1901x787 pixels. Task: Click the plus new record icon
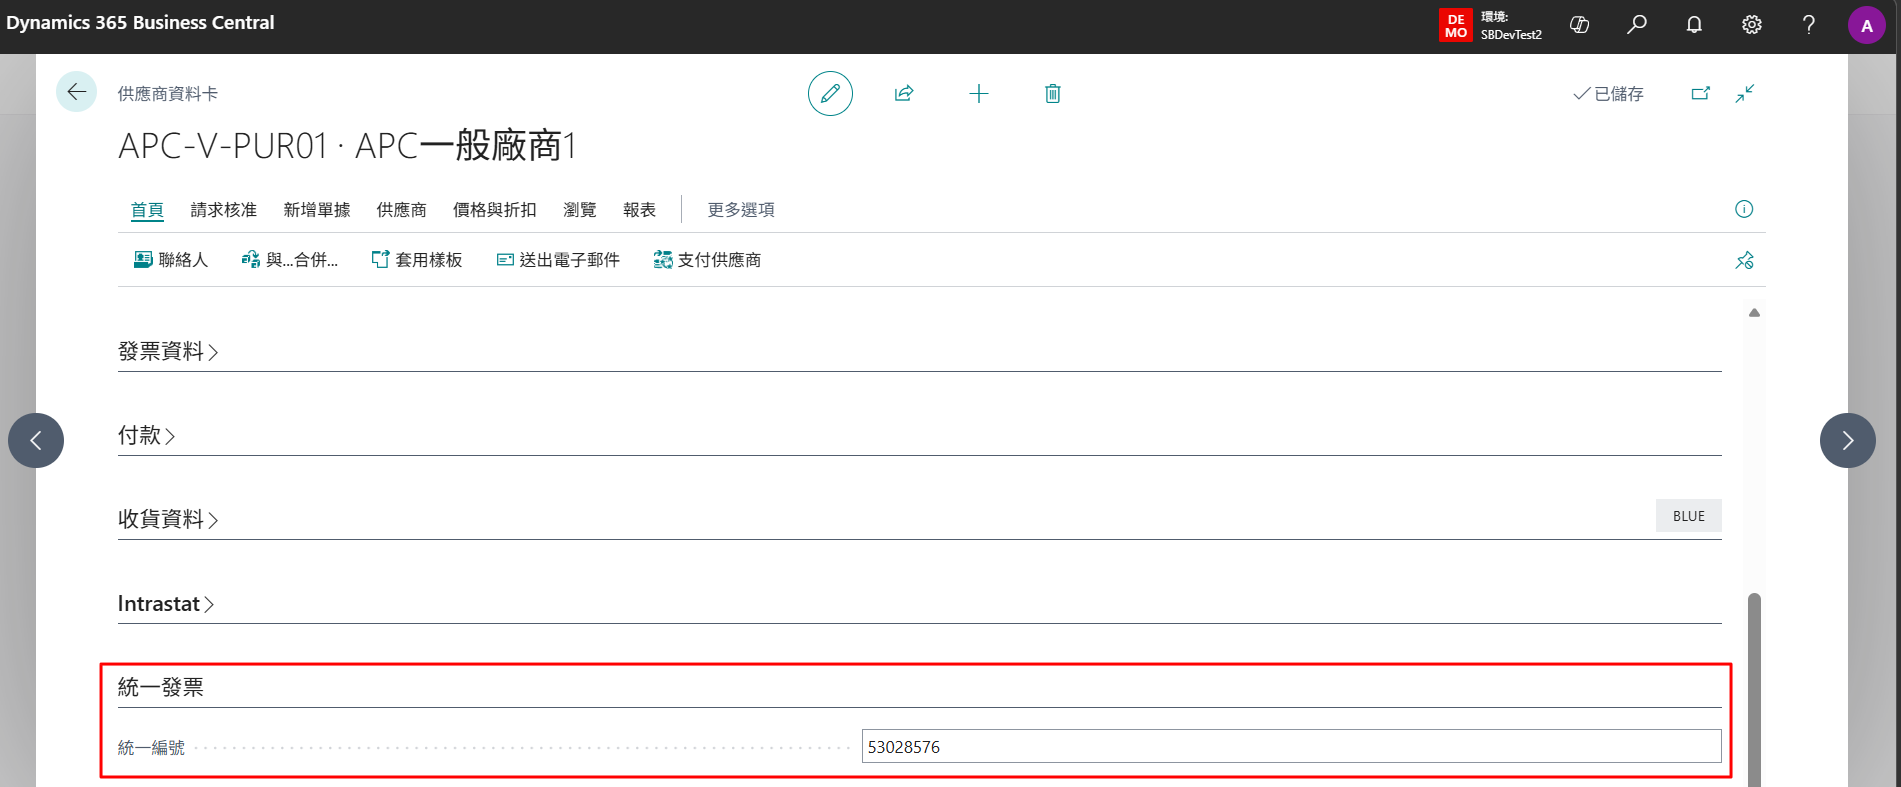979,93
